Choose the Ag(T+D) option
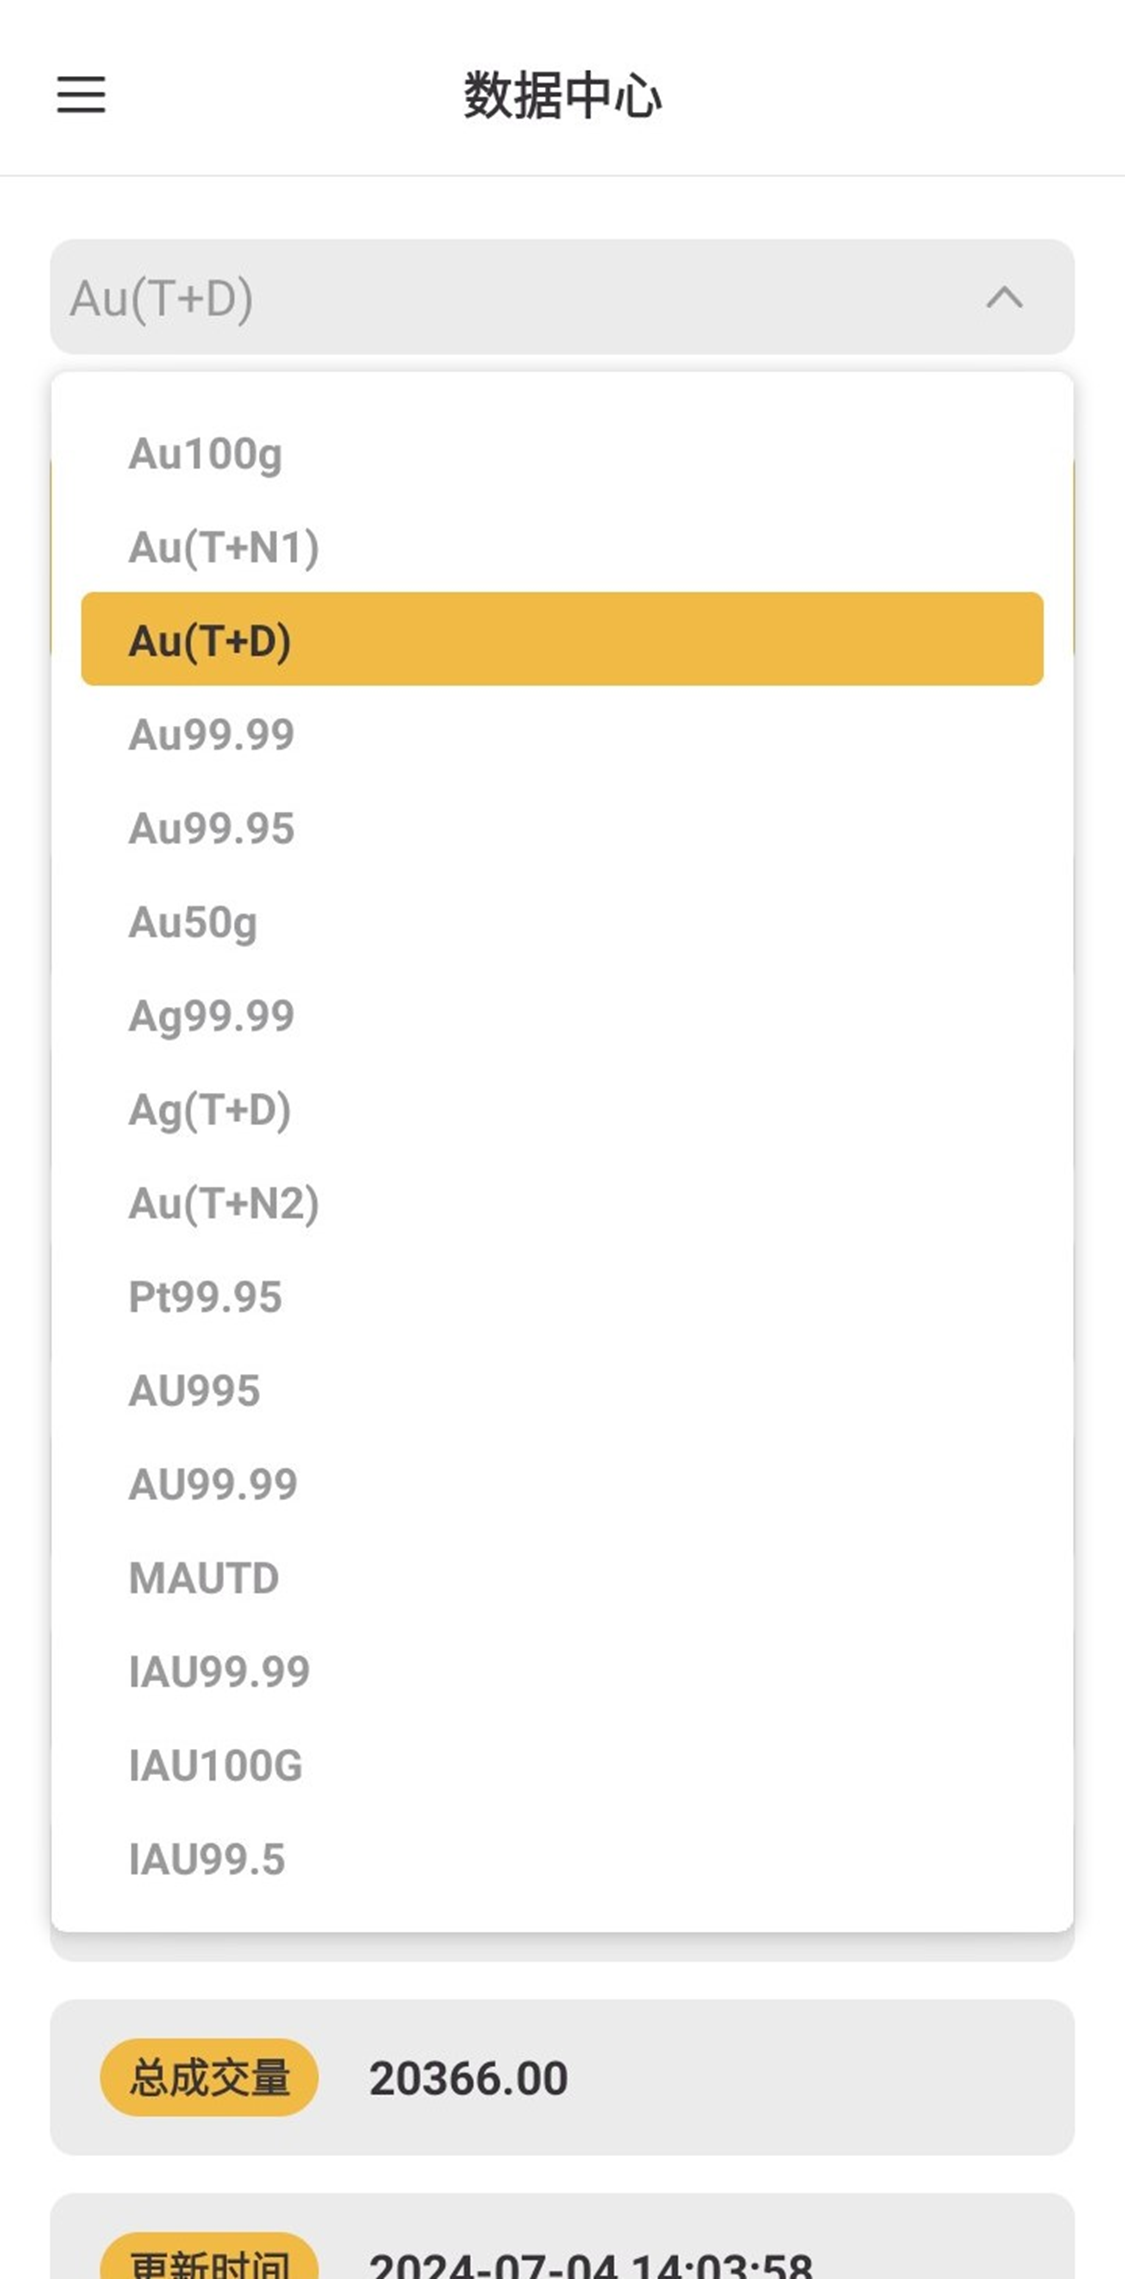 tap(210, 1110)
